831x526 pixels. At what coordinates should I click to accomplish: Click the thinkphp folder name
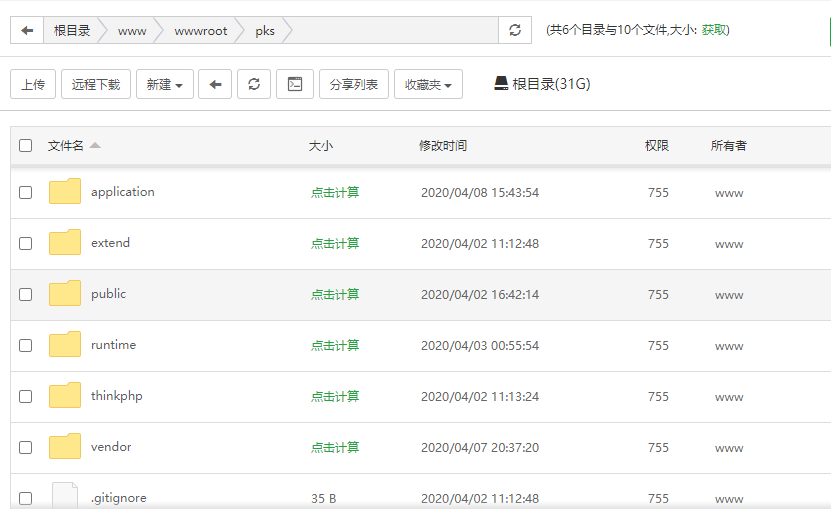click(x=117, y=397)
